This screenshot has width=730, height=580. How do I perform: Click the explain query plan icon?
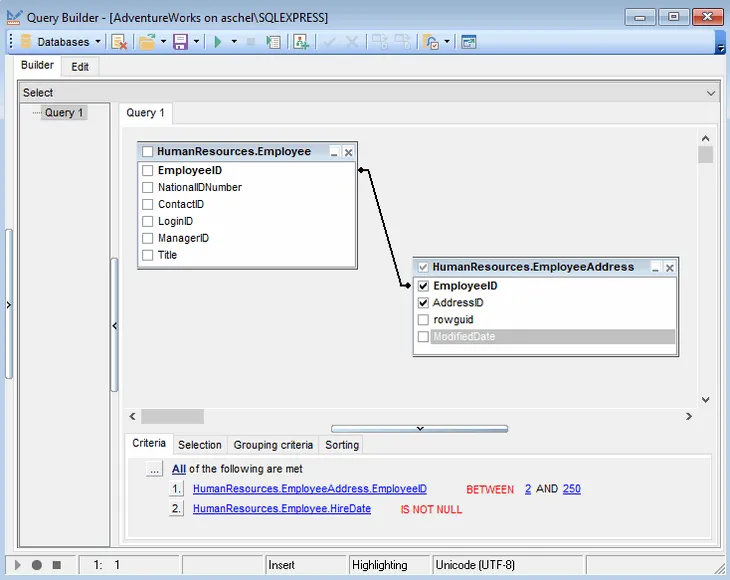(x=273, y=42)
